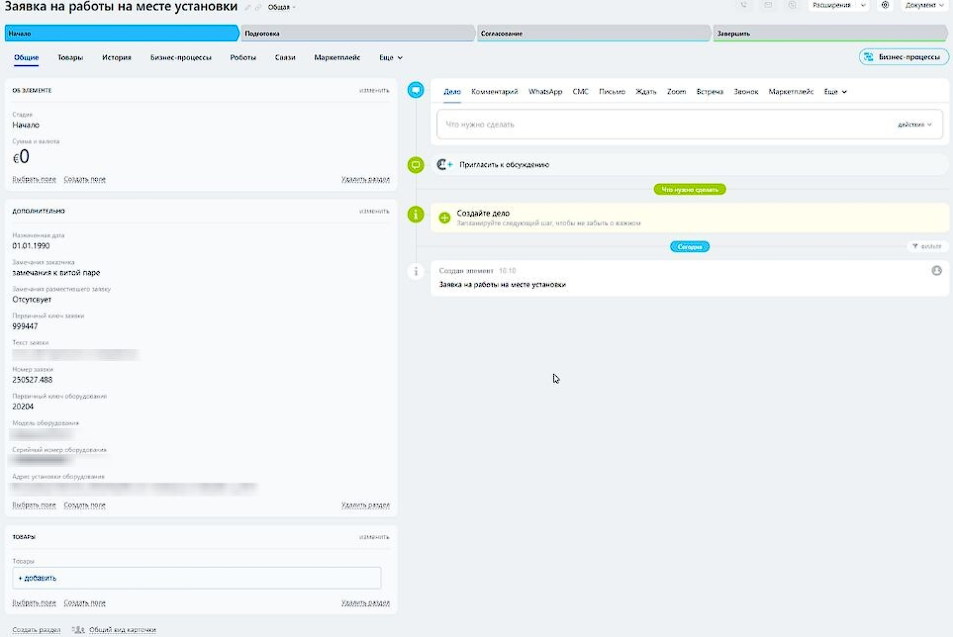Viewport: 953px width, 637px height.
Task: Select the WhatsApp tab in timeline
Action: (x=545, y=91)
